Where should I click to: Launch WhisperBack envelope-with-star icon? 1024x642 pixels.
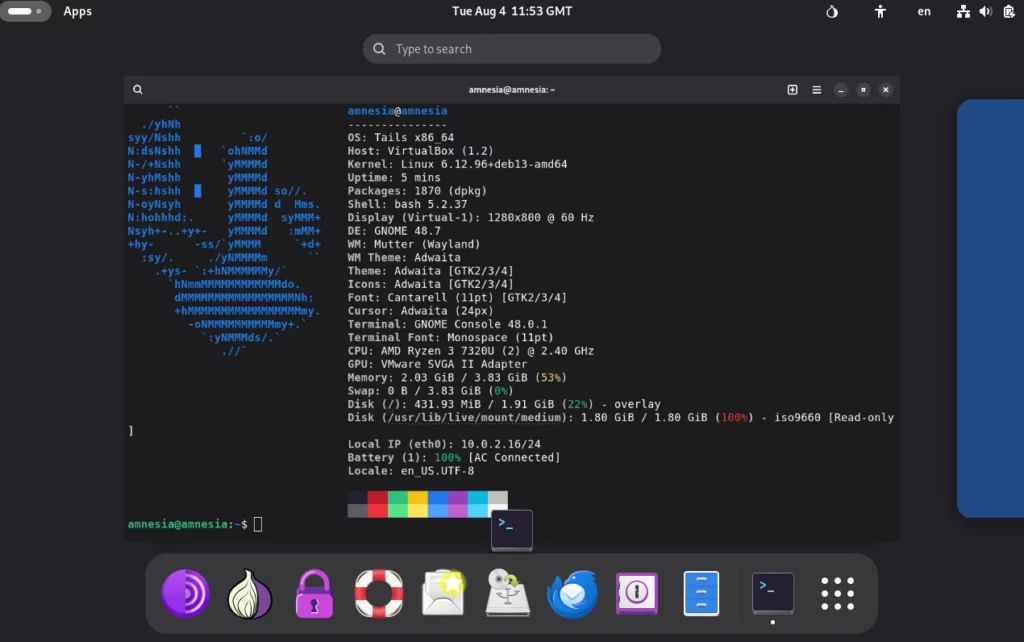click(443, 593)
